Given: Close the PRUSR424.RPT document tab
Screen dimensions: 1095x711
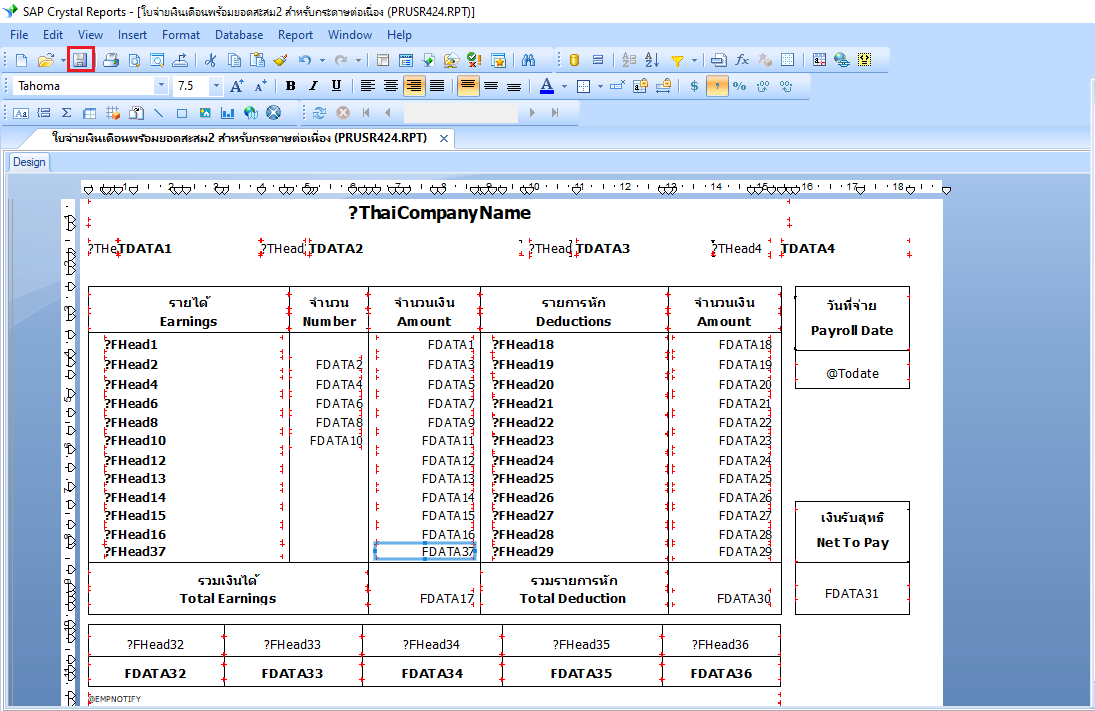Looking at the screenshot, I should click(x=443, y=138).
